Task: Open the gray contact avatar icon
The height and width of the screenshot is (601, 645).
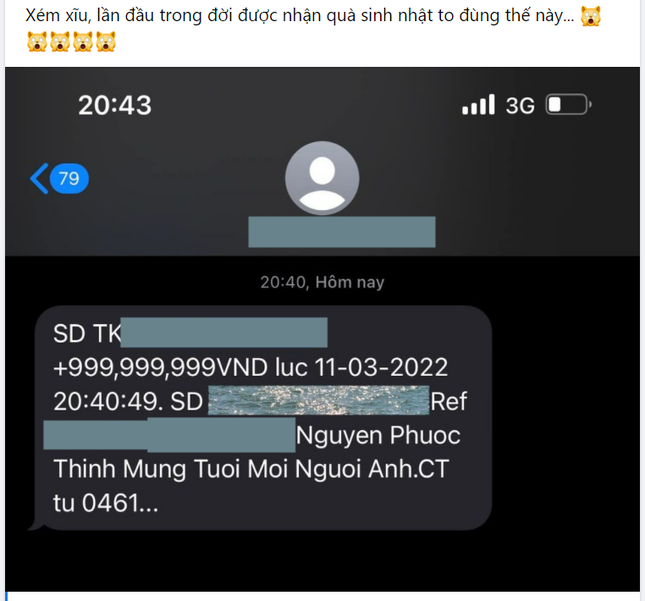Action: tap(322, 178)
